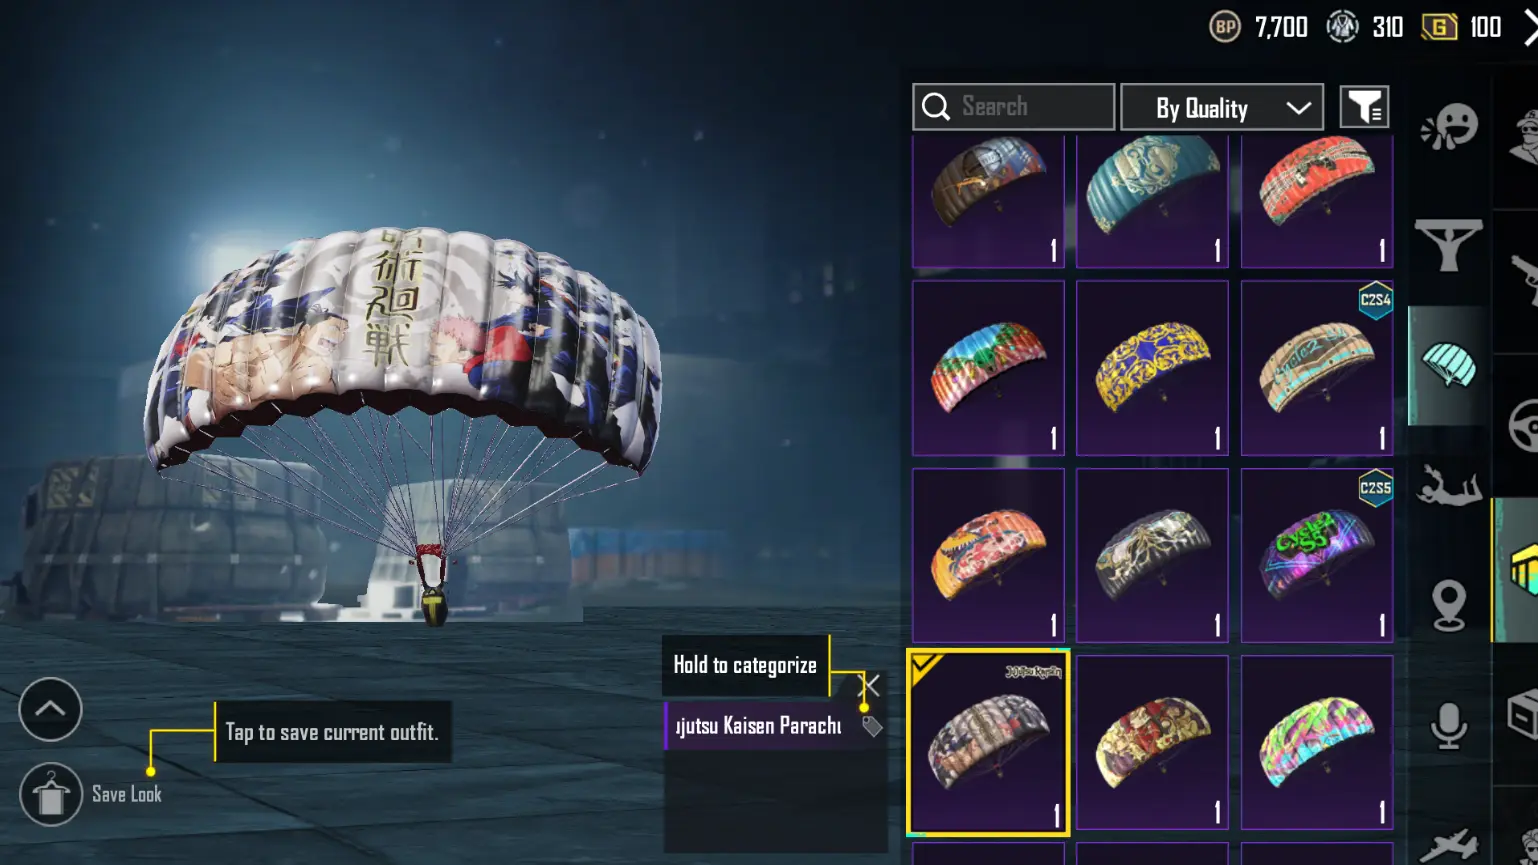Viewport: 1538px width, 865px height.
Task: Open the swimming pose category icon
Action: 1448,485
